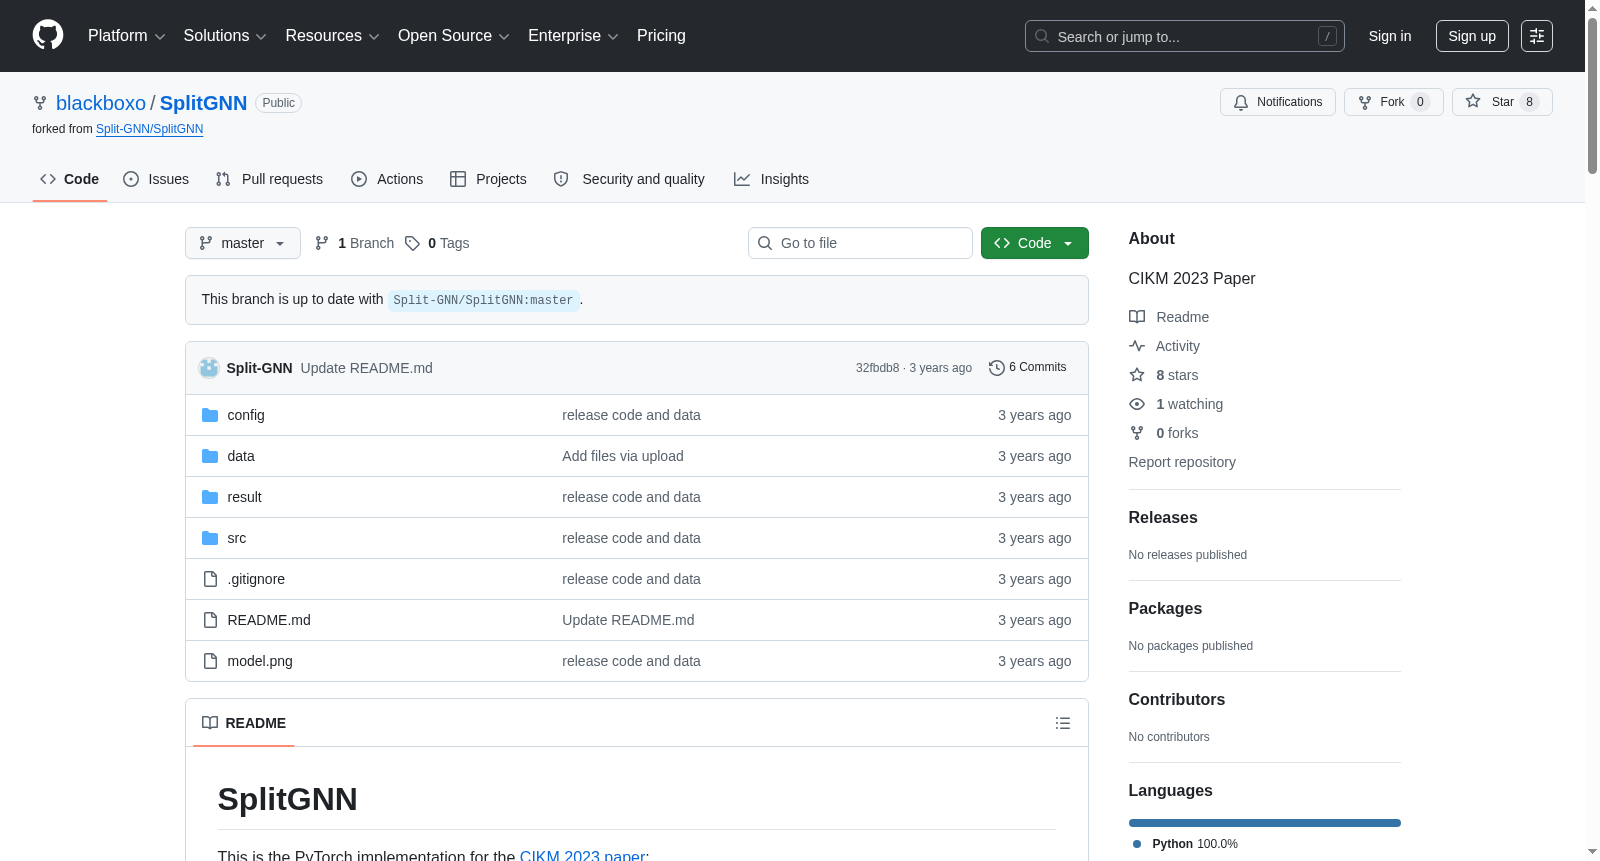
Task: Focus the Go to file field
Action: click(x=860, y=243)
